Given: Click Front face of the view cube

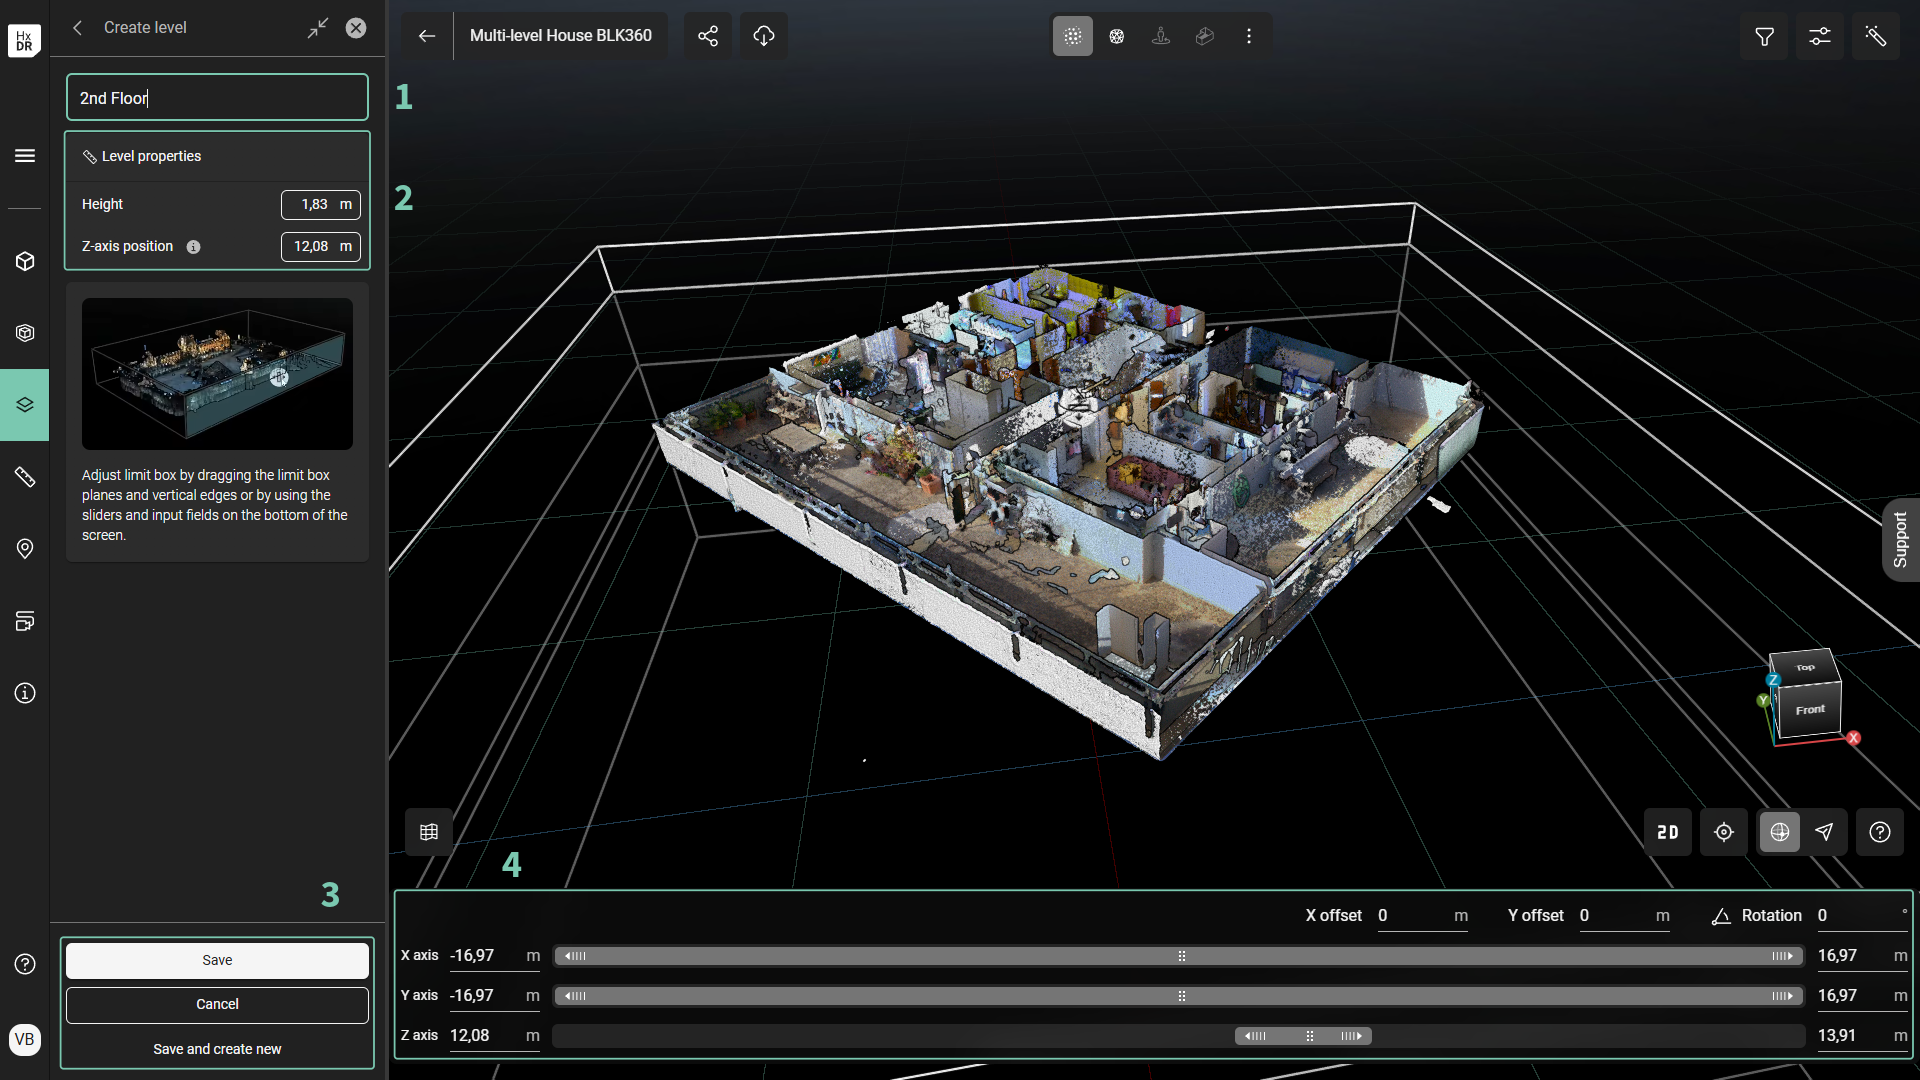Looking at the screenshot, I should [x=1810, y=710].
